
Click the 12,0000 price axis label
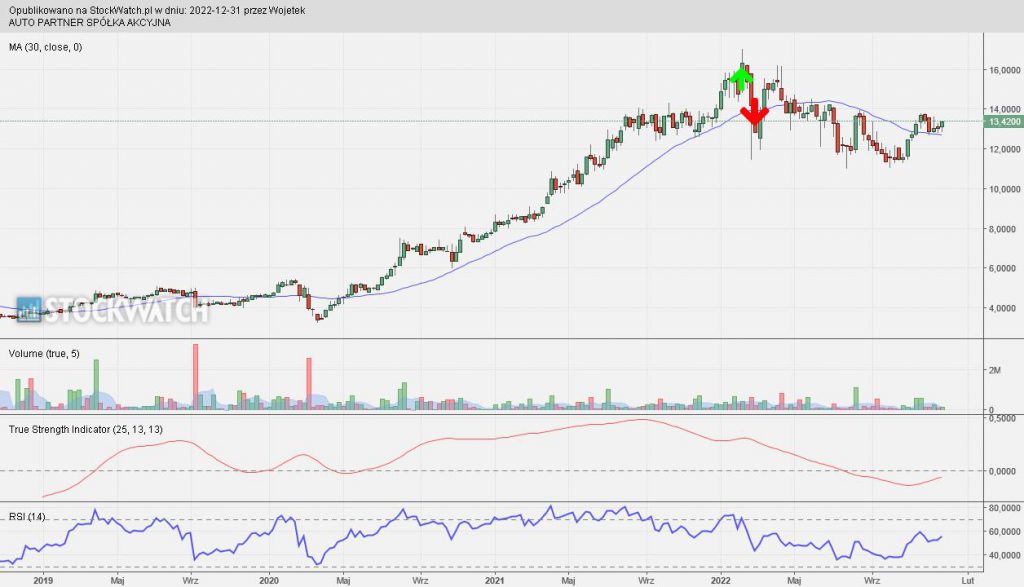(x=1004, y=149)
